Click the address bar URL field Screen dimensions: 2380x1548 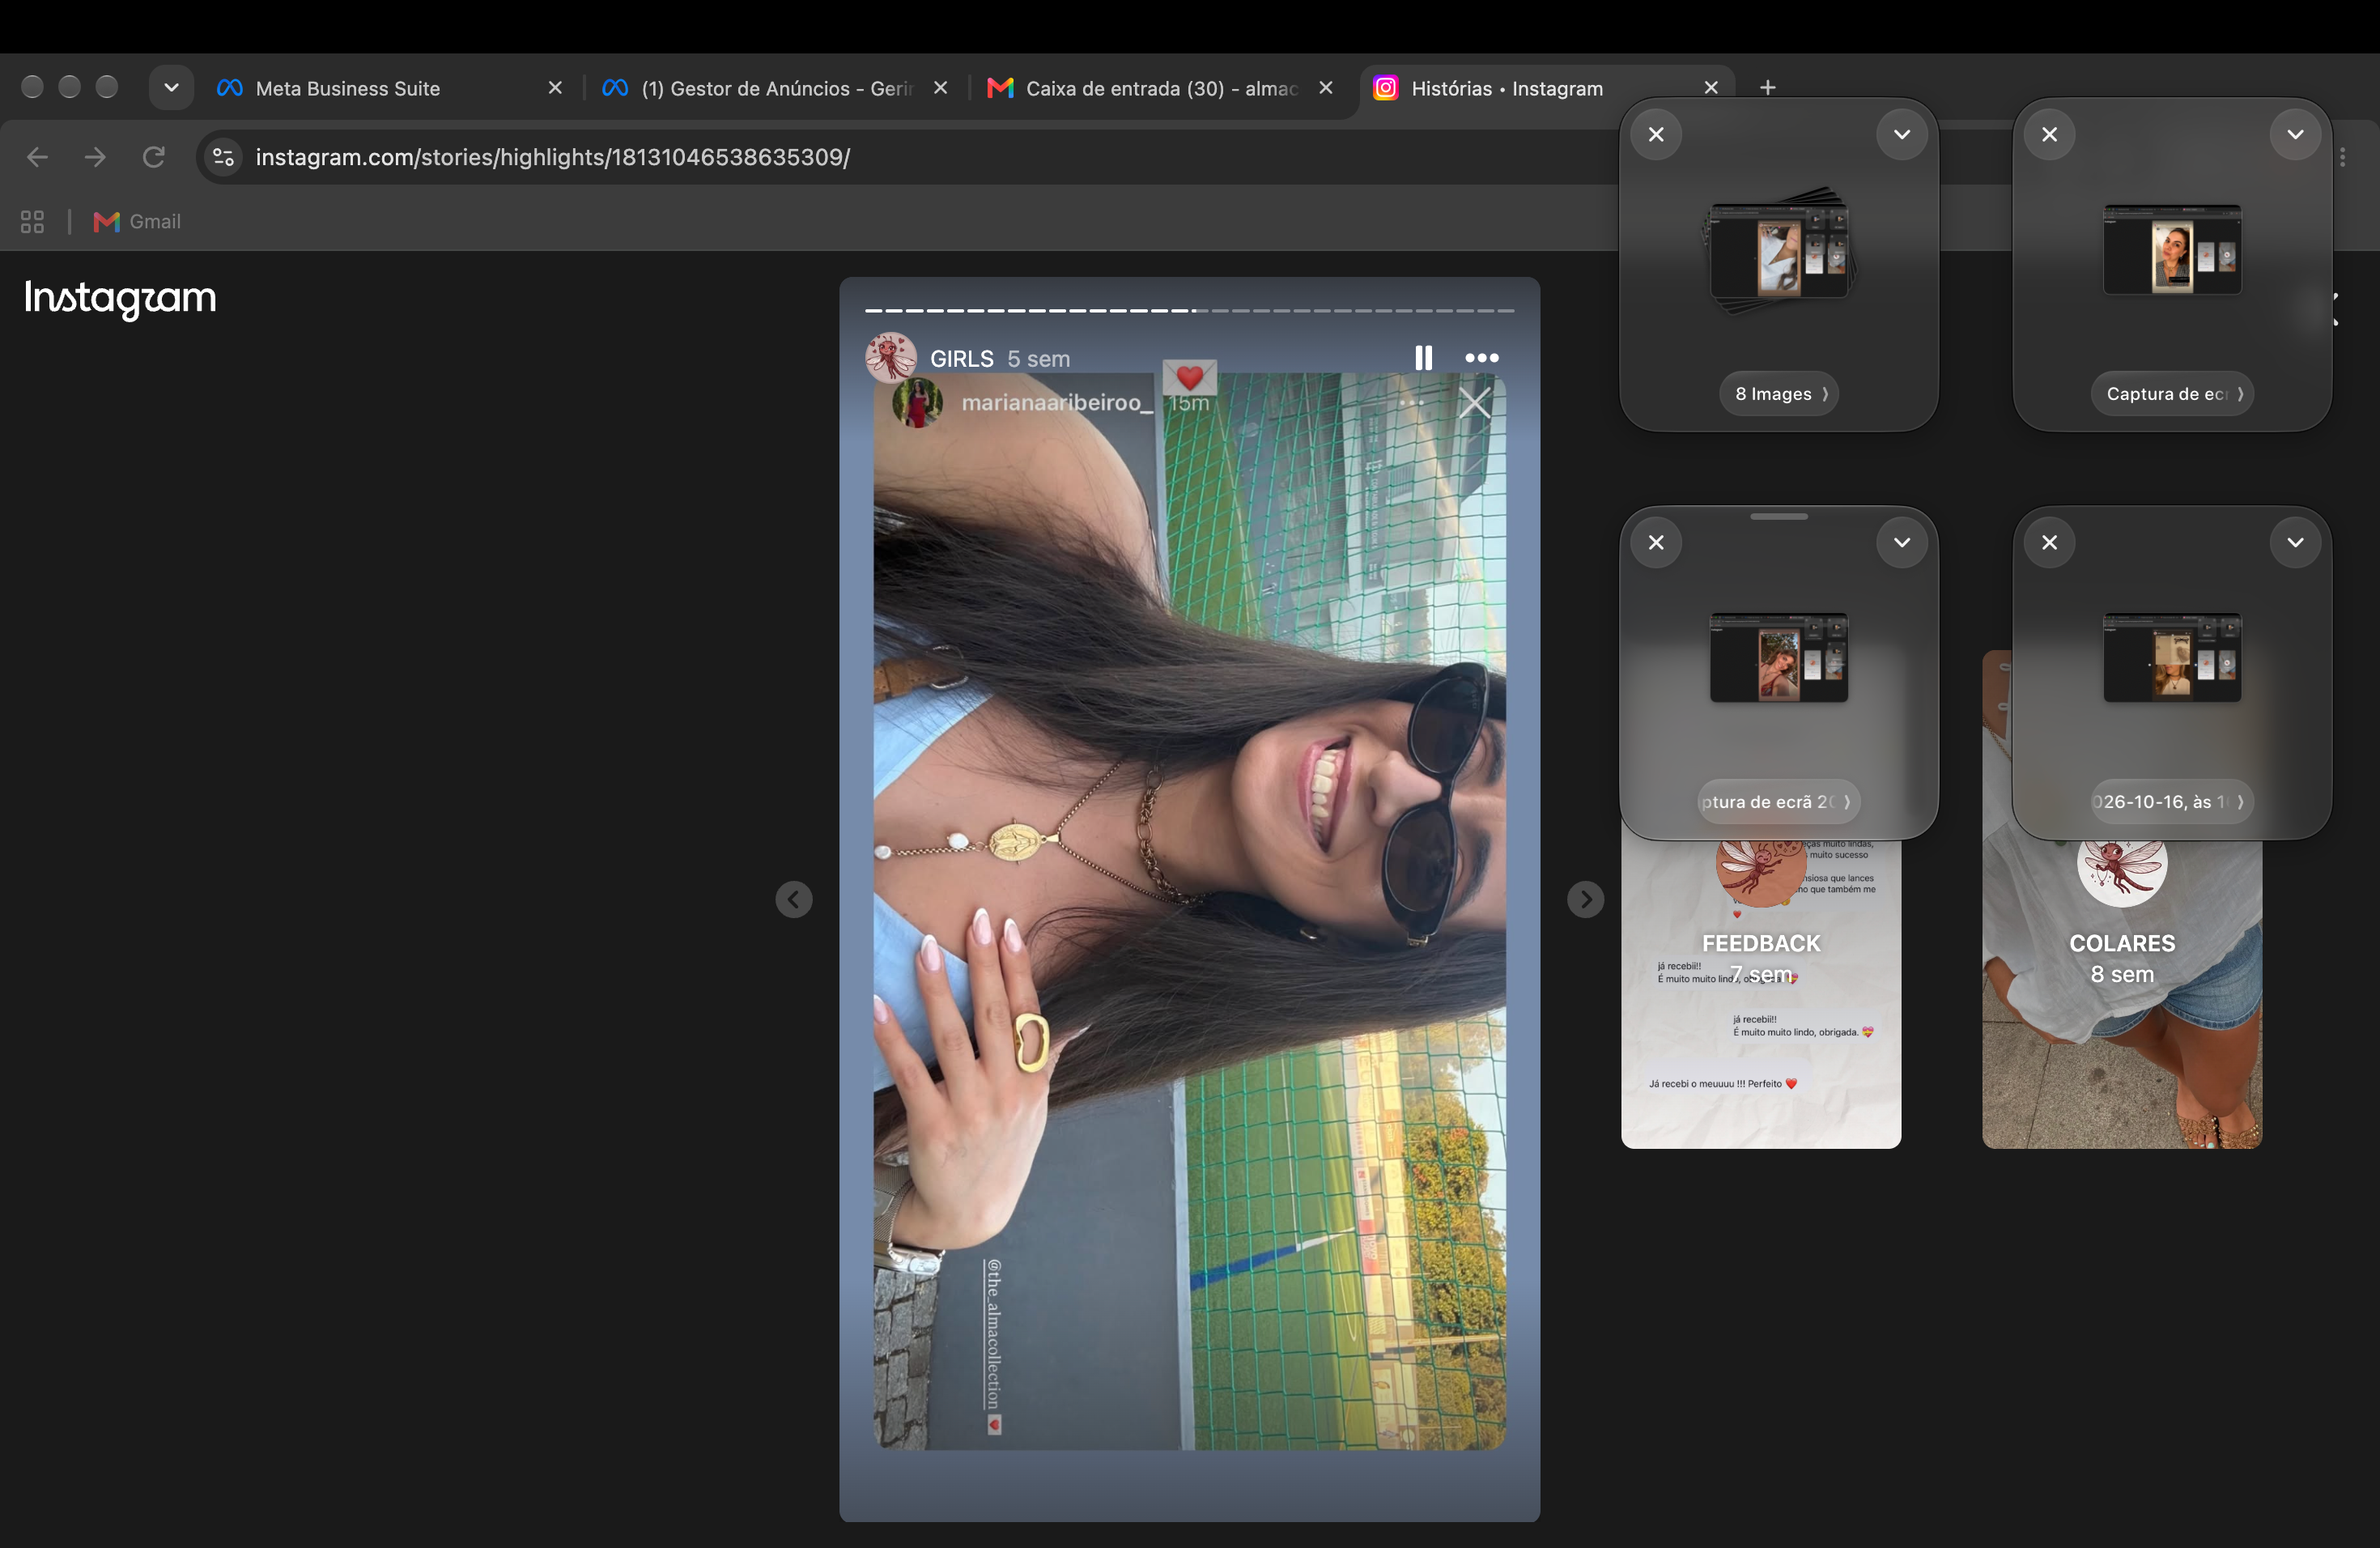pyautogui.click(x=900, y=157)
